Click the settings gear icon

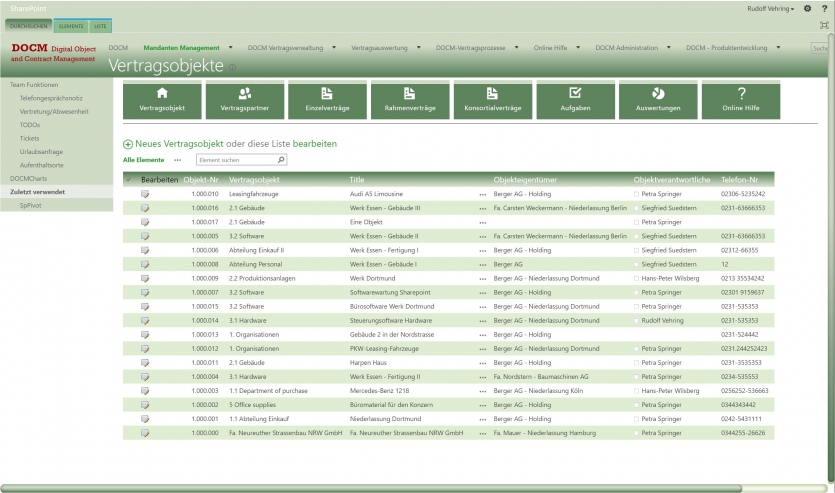click(x=807, y=9)
